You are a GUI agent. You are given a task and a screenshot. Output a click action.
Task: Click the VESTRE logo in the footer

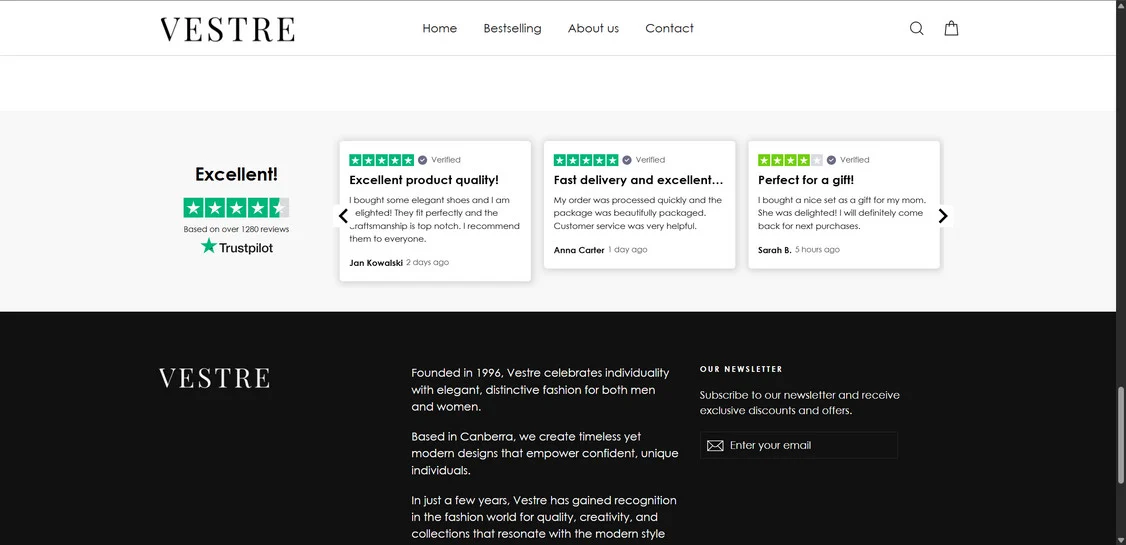click(214, 378)
